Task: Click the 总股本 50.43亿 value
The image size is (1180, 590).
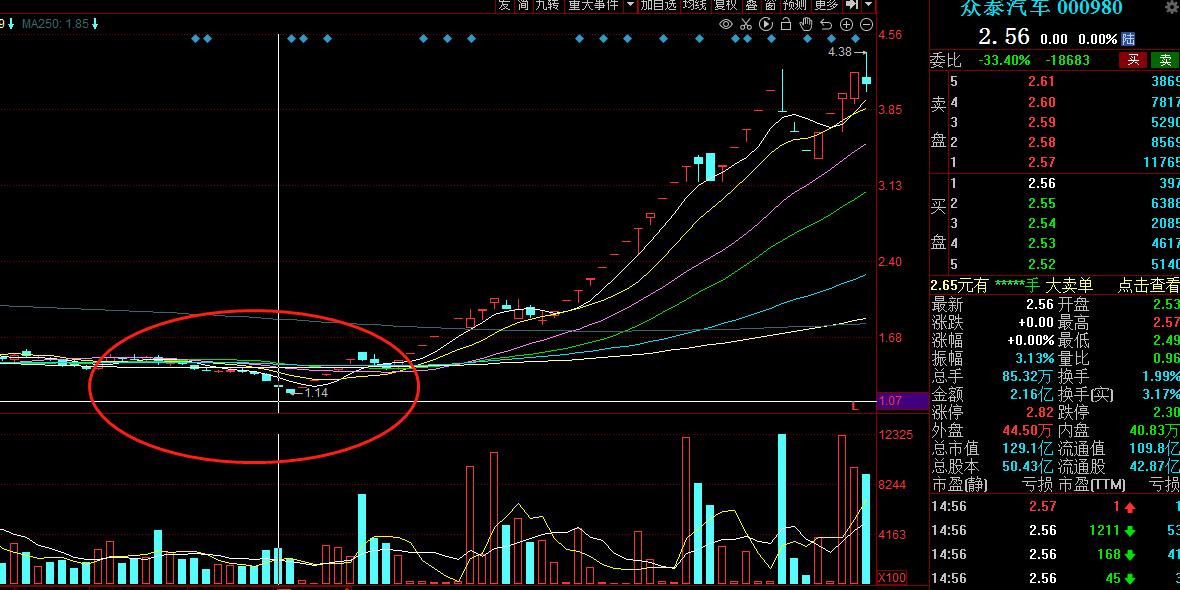Action: [1029, 467]
